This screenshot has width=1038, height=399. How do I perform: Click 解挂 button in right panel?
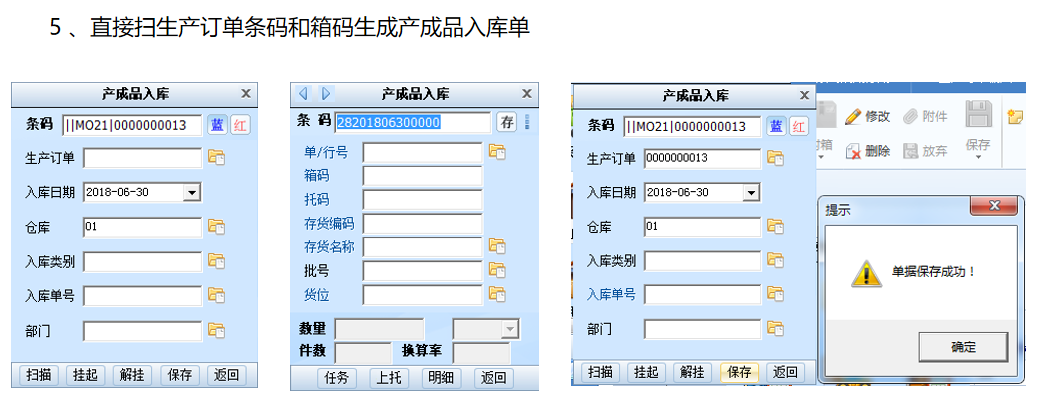pos(693,372)
